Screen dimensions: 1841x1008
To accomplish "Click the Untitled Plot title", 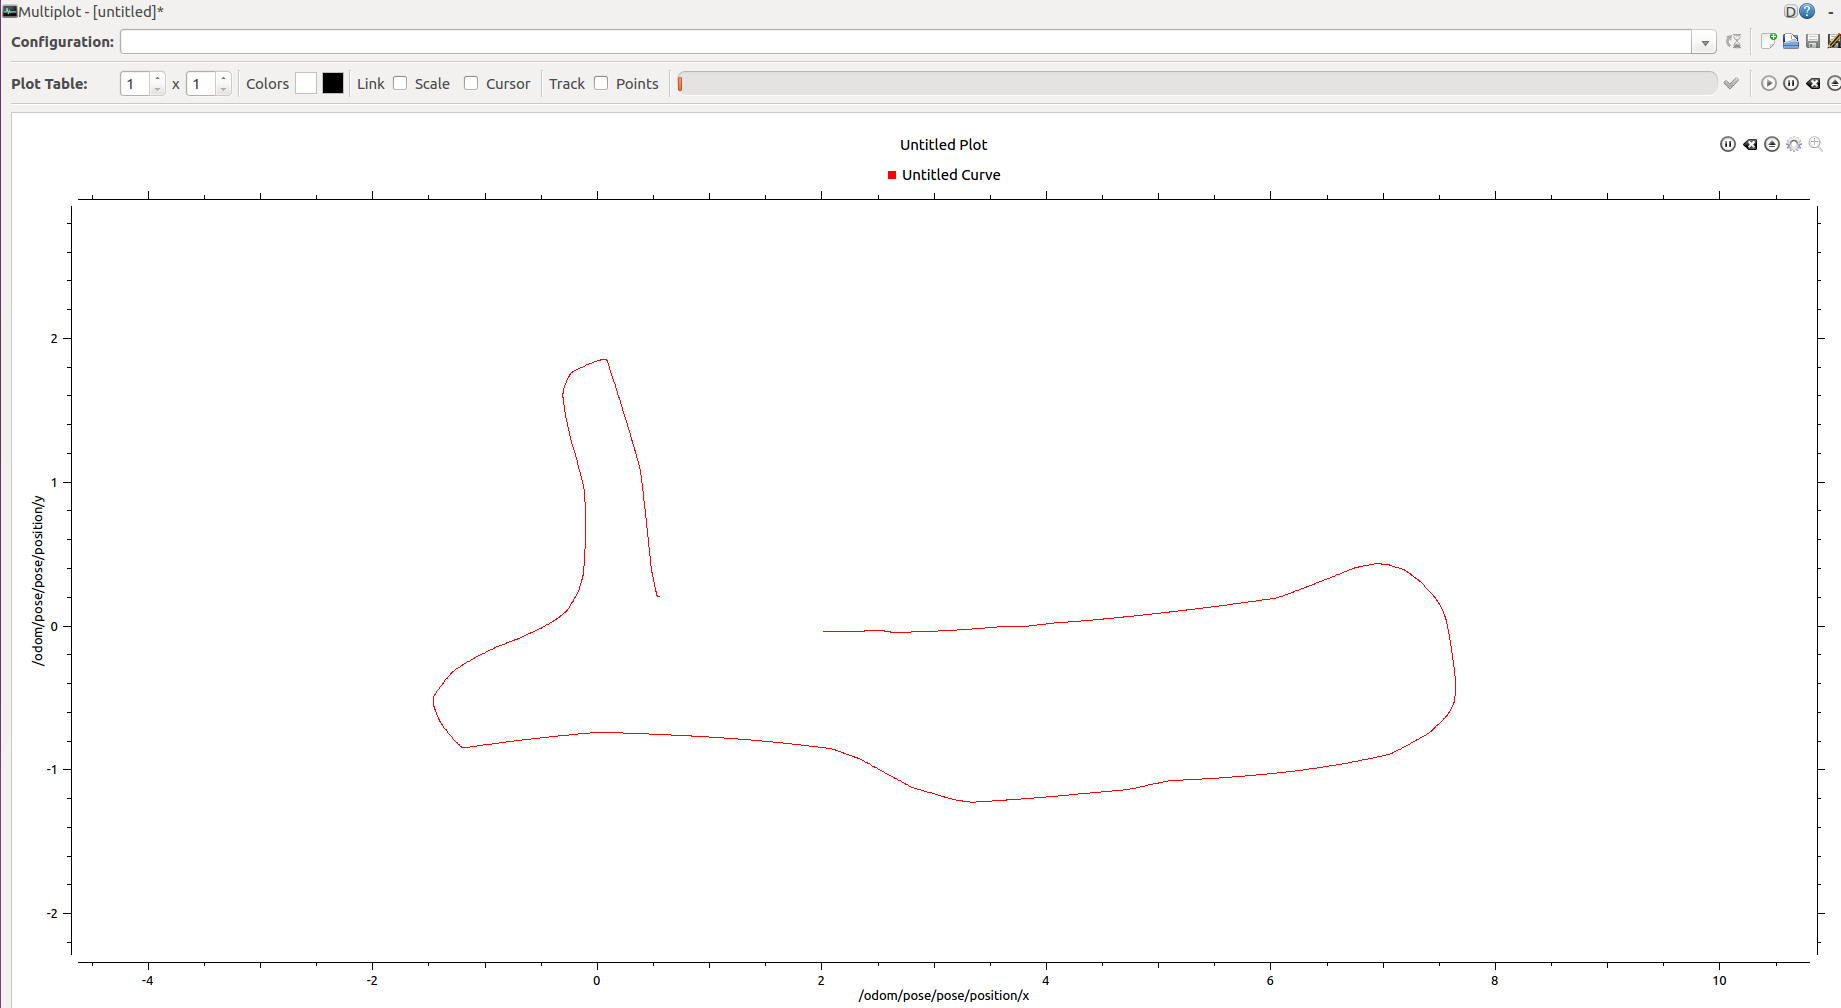I will click(x=942, y=144).
